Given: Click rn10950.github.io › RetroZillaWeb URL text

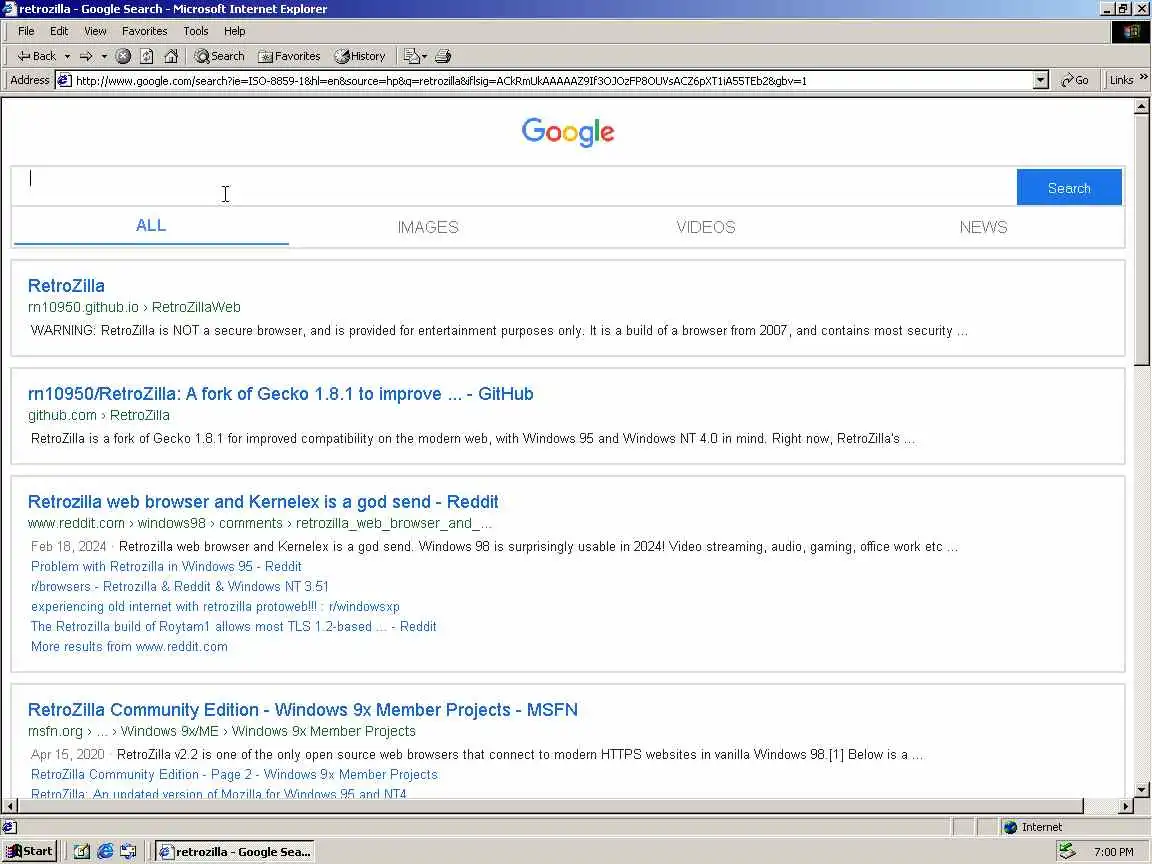Looking at the screenshot, I should [134, 307].
